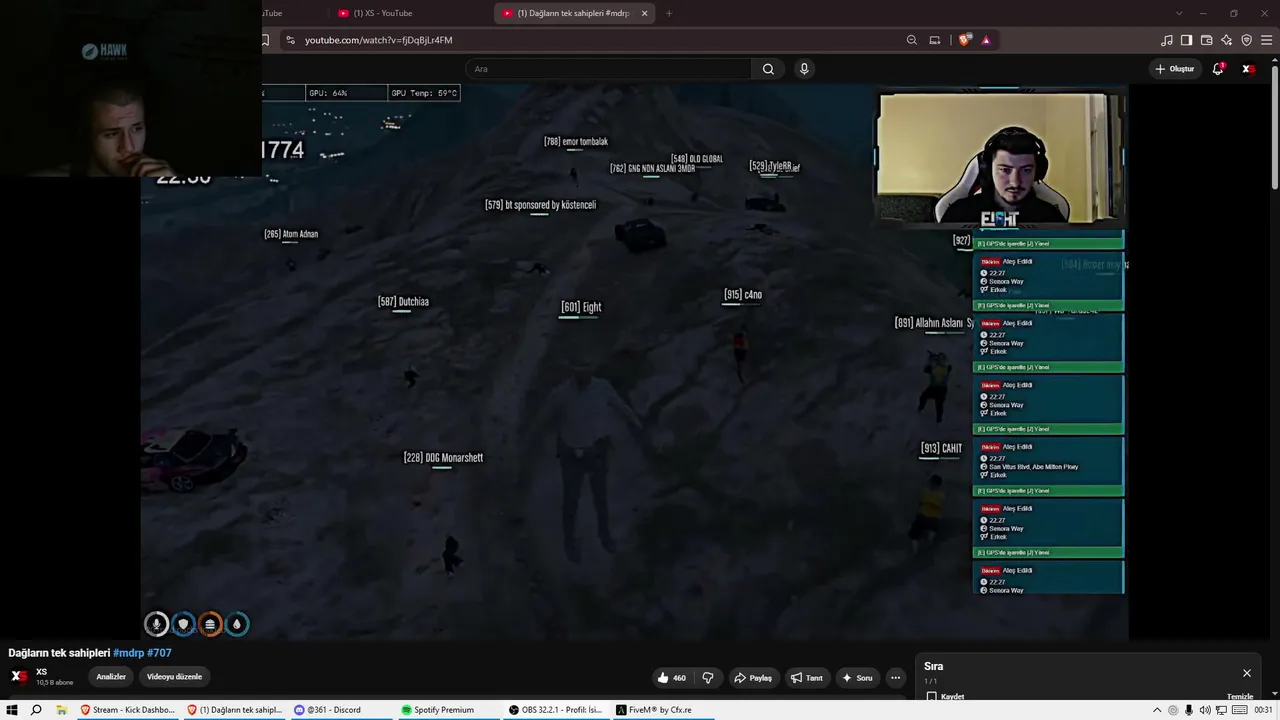Click the Brave Shields lion icon
This screenshot has height=720, width=1280.
click(x=964, y=40)
